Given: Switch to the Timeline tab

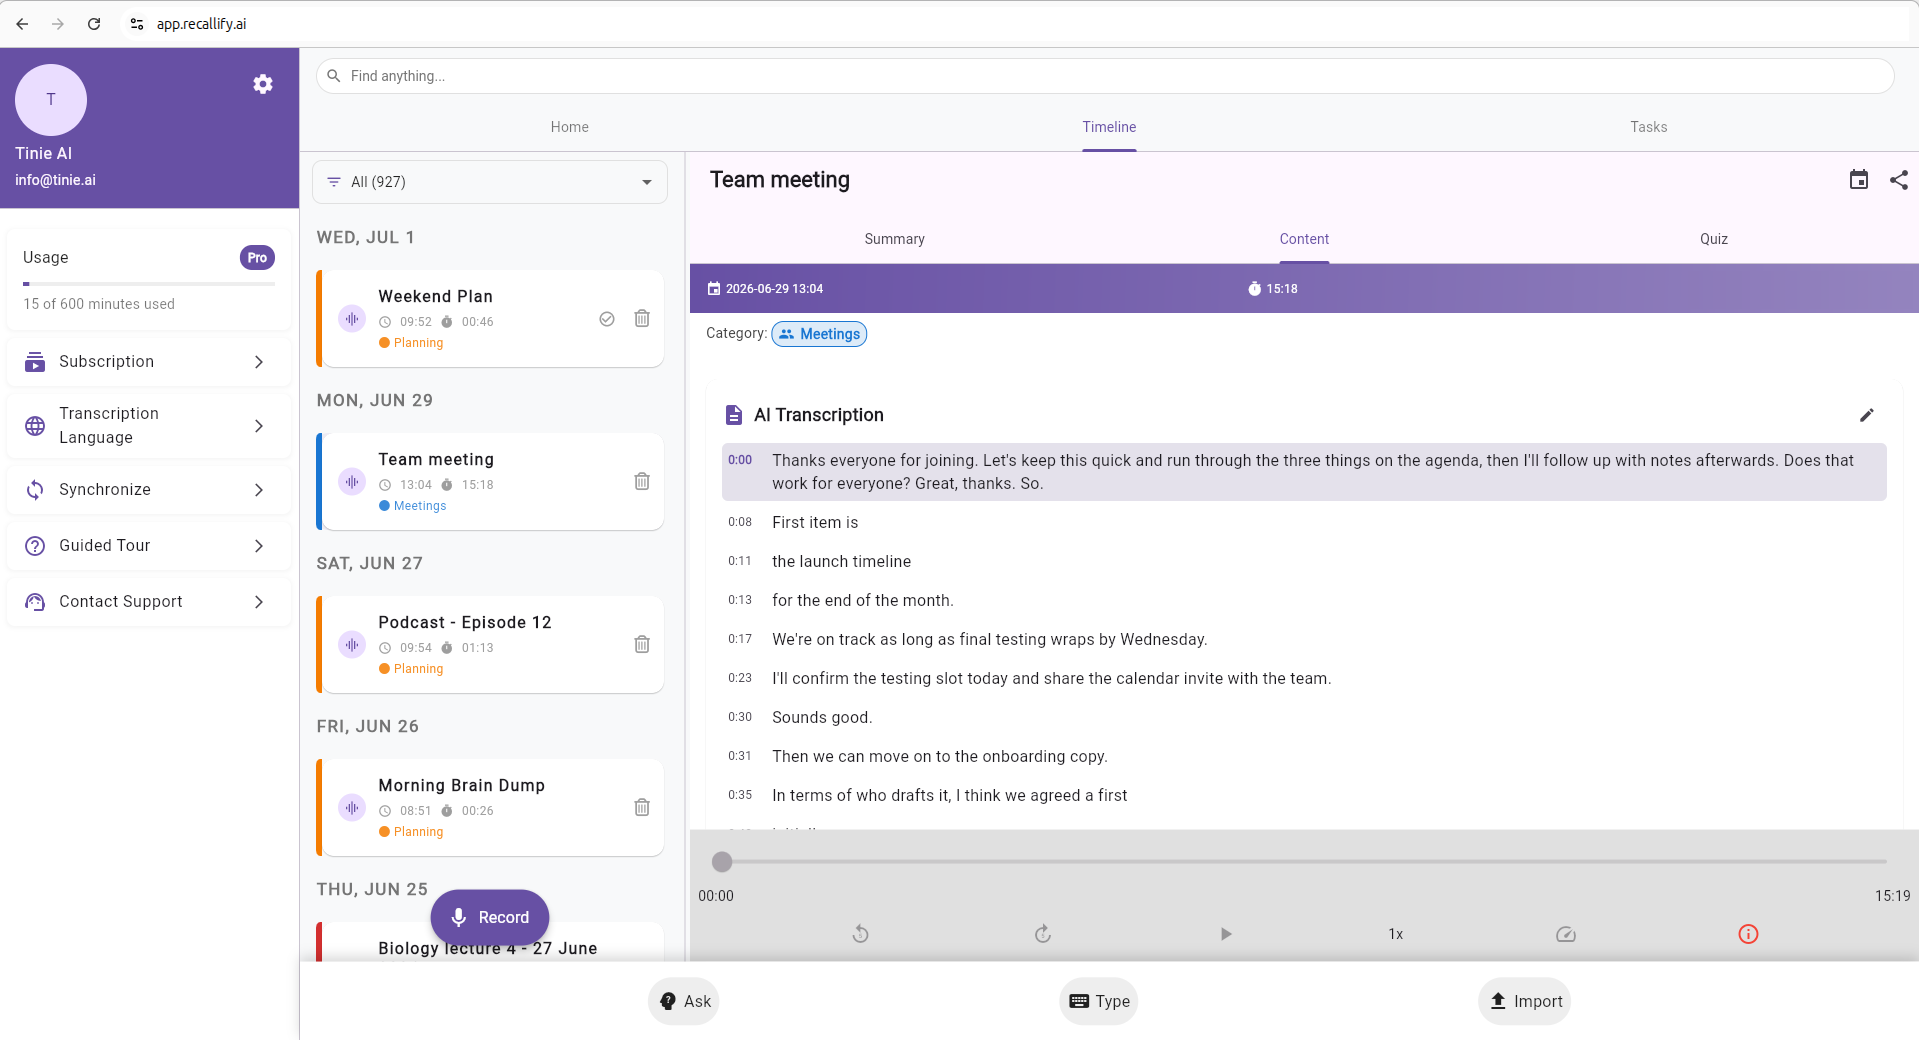Looking at the screenshot, I should [x=1109, y=127].
